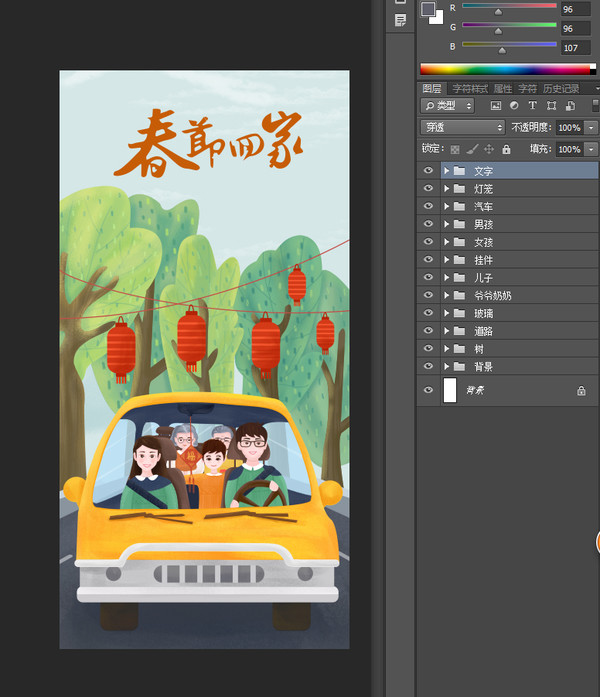Lock position move icon
Image resolution: width=600 pixels, height=697 pixels.
489,149
